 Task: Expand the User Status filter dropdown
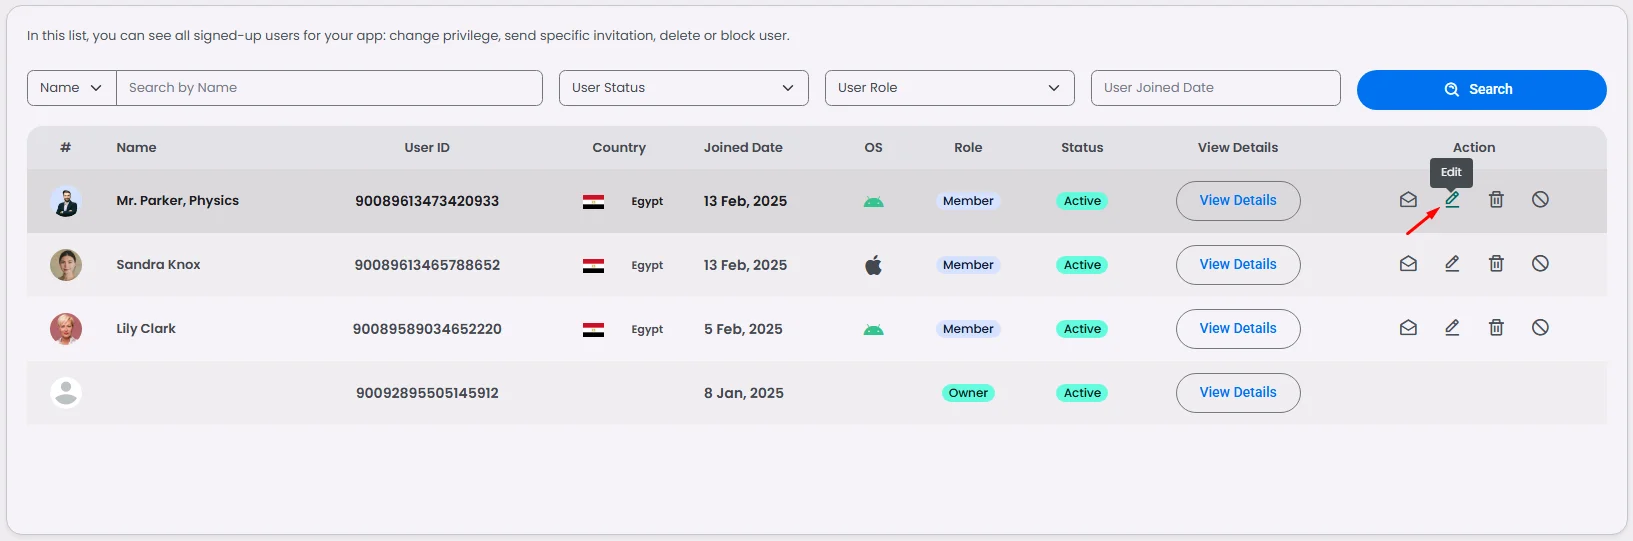[x=683, y=88]
